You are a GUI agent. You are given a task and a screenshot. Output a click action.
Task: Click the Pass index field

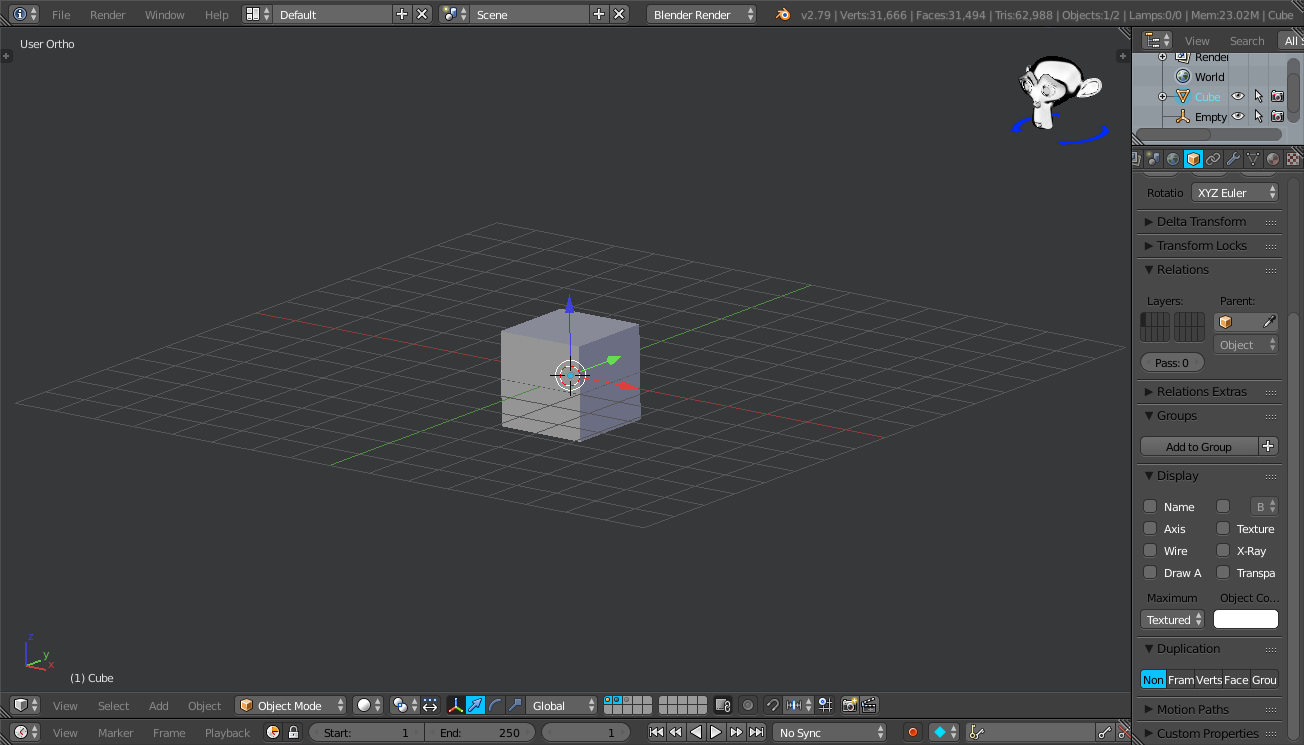tap(1172, 363)
